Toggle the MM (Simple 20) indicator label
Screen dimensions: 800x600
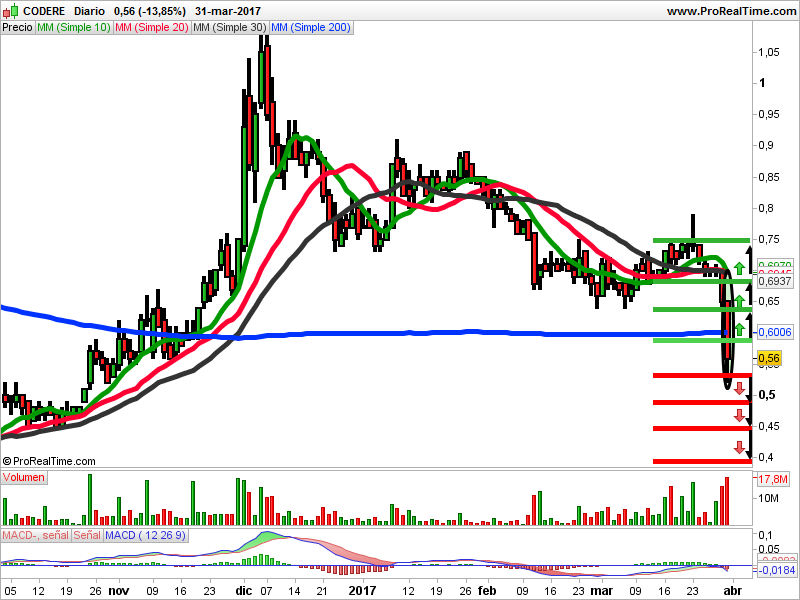(x=150, y=28)
